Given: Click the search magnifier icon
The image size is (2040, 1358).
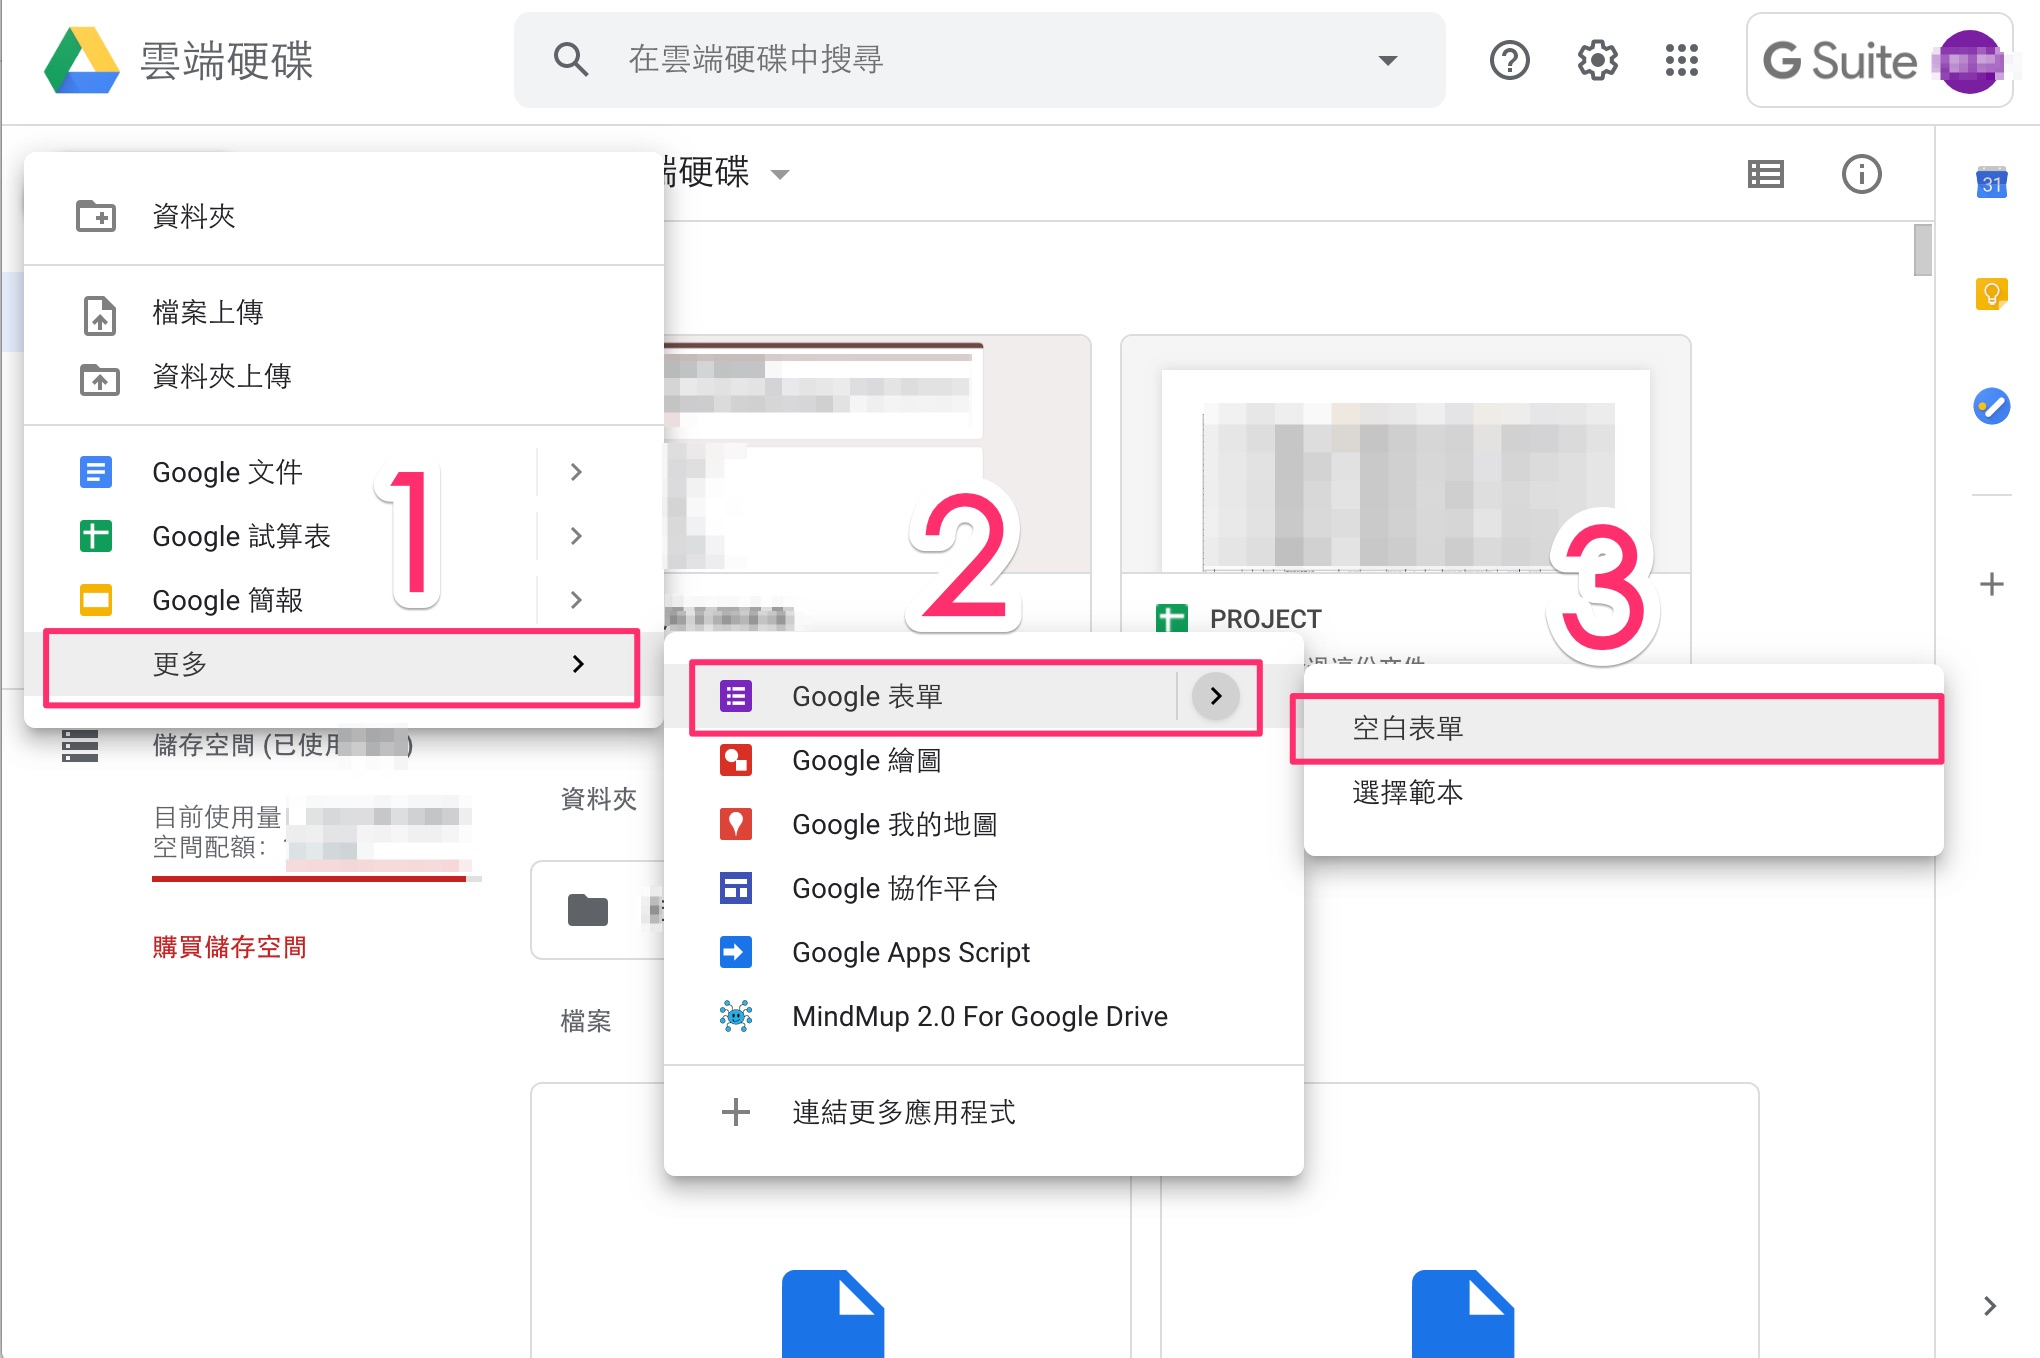Looking at the screenshot, I should click(570, 59).
